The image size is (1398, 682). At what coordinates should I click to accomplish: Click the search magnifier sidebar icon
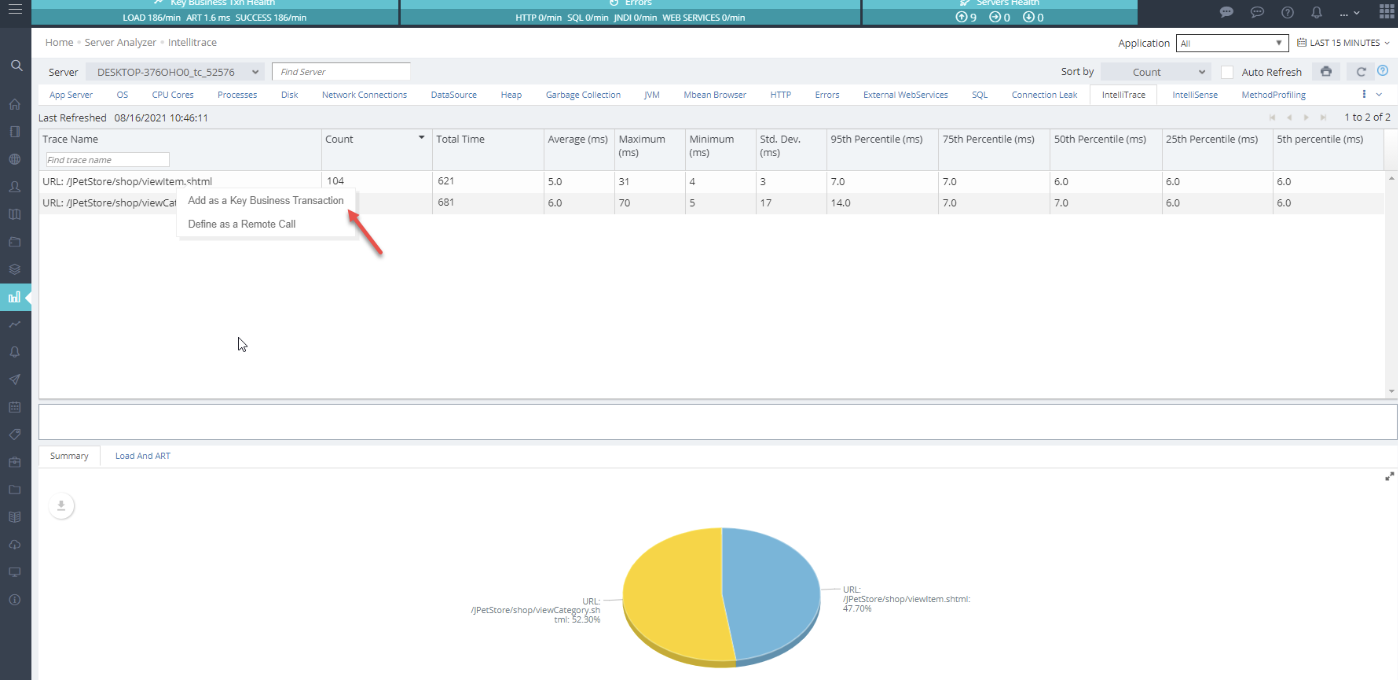click(x=15, y=65)
